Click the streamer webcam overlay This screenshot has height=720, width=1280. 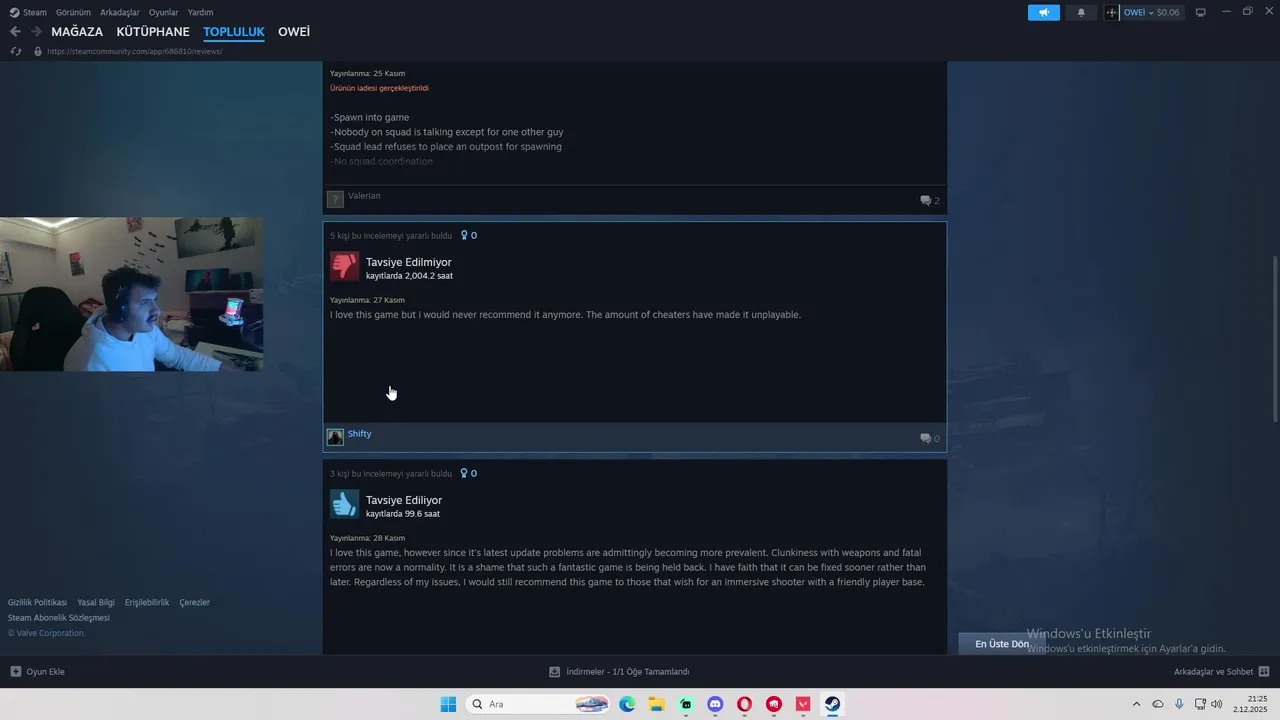pos(132,294)
